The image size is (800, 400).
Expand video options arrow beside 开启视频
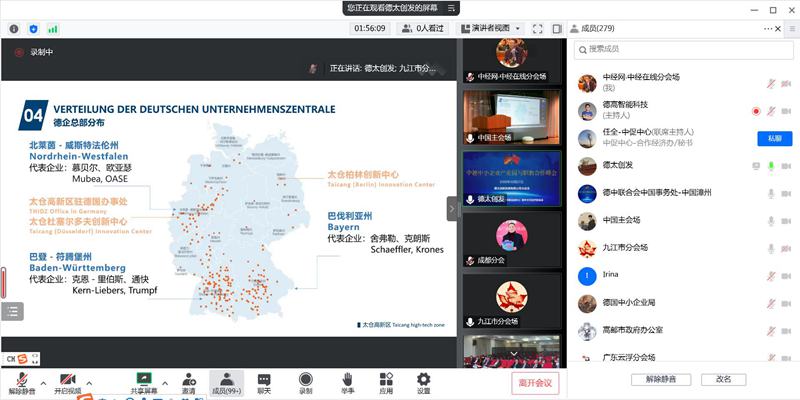(x=89, y=378)
